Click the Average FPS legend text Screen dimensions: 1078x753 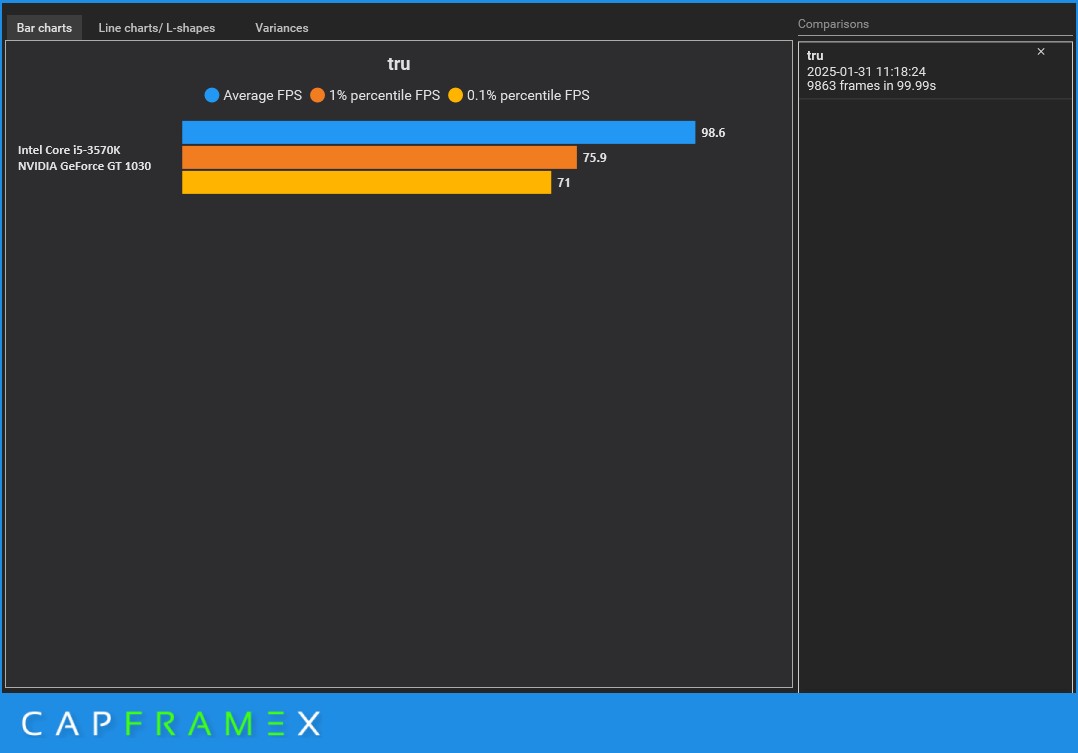coord(263,96)
